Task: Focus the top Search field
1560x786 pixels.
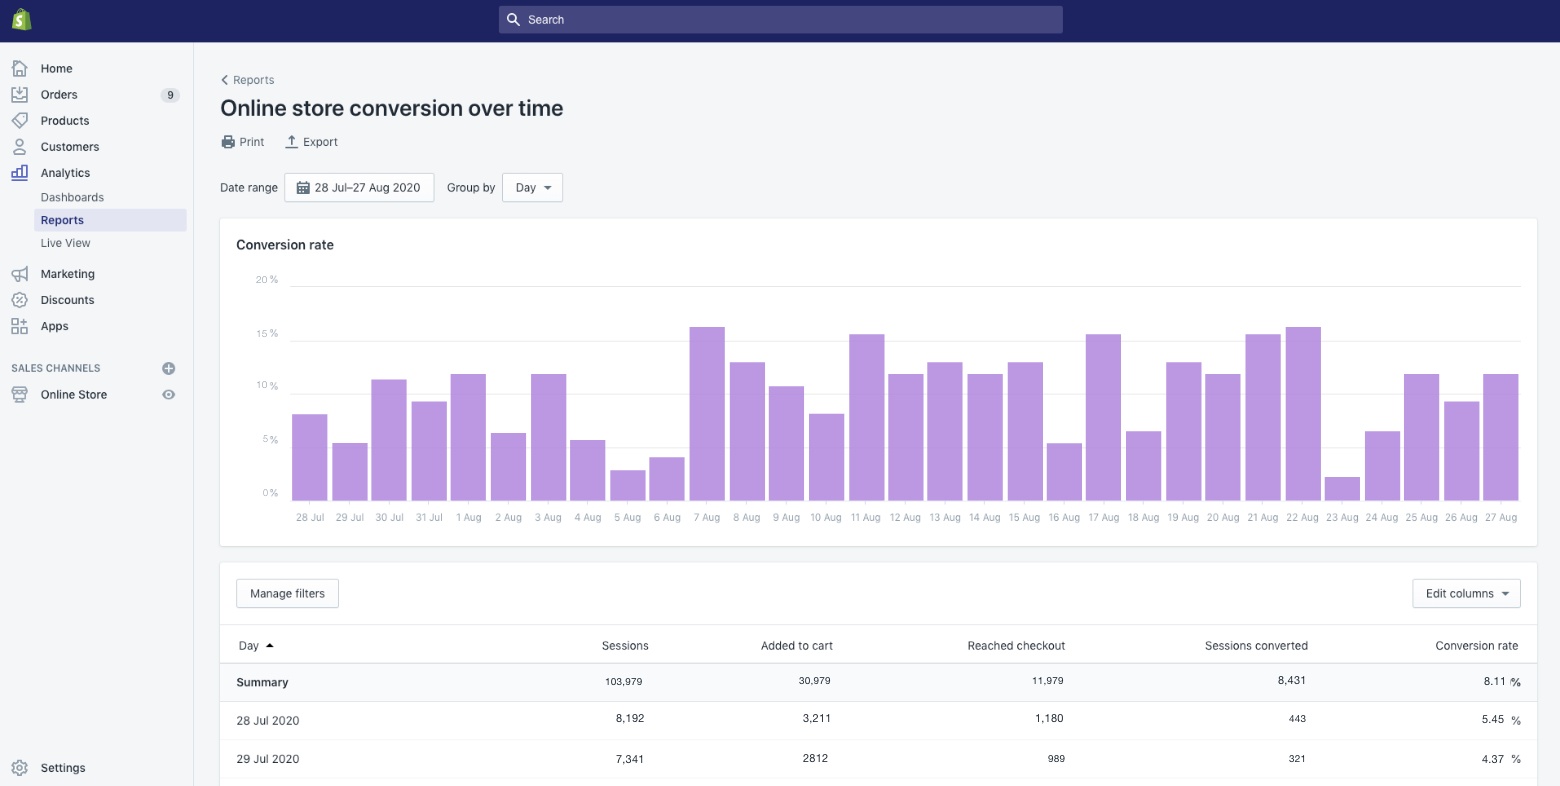Action: [780, 20]
